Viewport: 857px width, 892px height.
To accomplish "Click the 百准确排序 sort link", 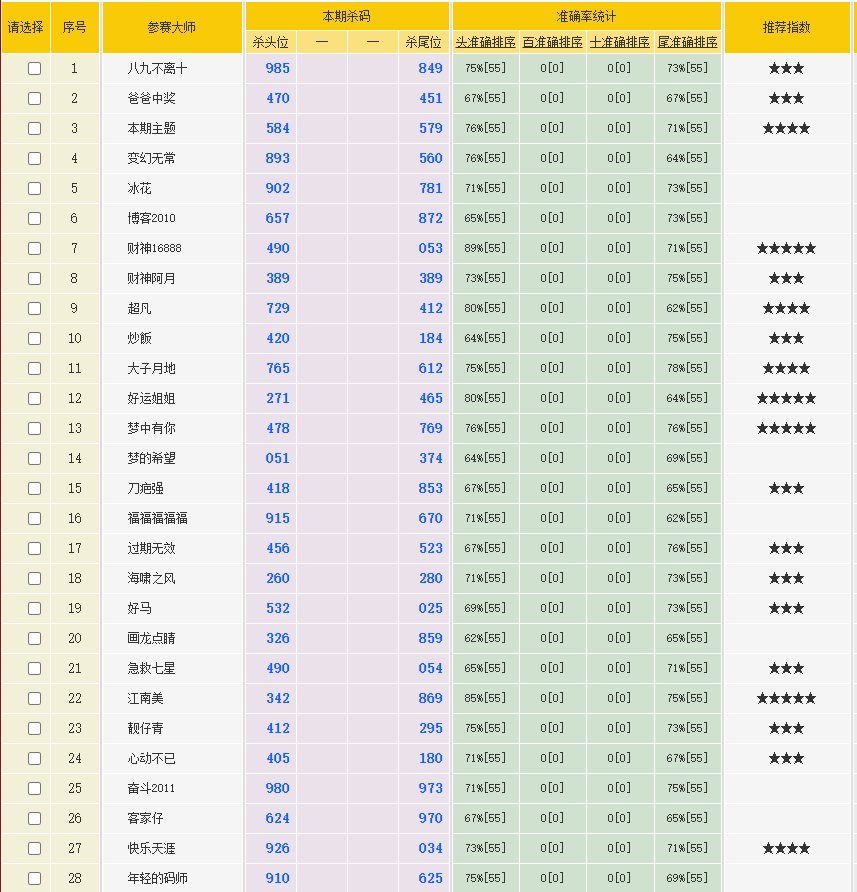I will [x=552, y=42].
